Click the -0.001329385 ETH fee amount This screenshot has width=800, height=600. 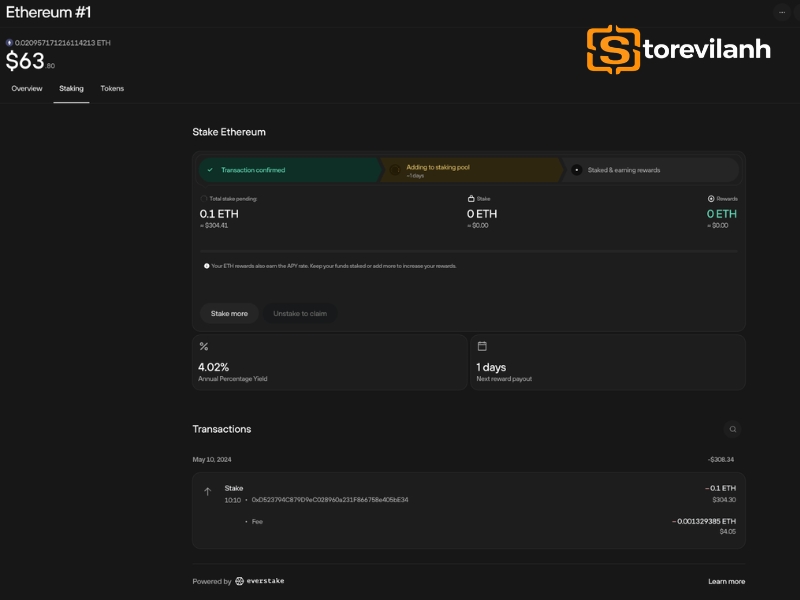pos(704,521)
